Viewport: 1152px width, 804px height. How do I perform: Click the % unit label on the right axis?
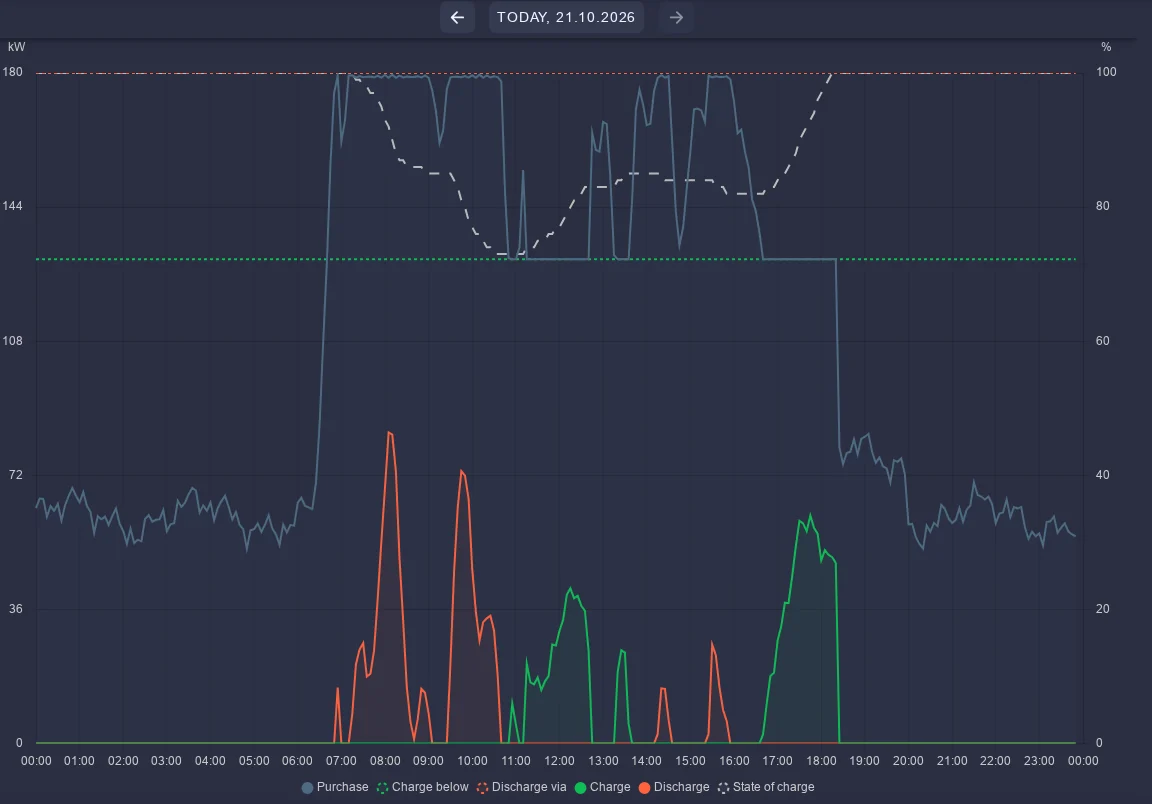pyautogui.click(x=1106, y=47)
